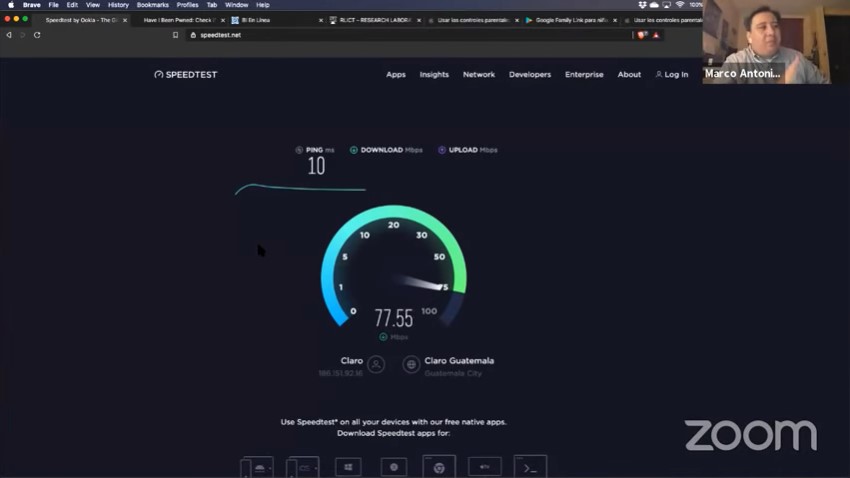850x478 pixels.
Task: Click the Guatemala City server location
Action: coord(453,373)
